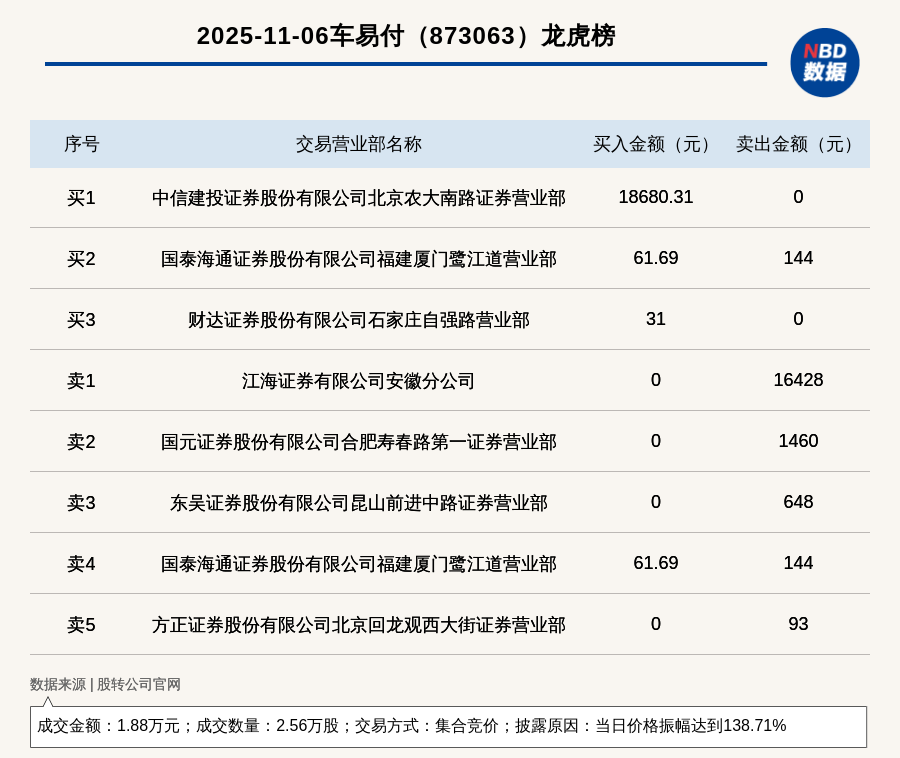Click the 成交金额 summary note box
The image size is (900, 758).
(x=448, y=726)
